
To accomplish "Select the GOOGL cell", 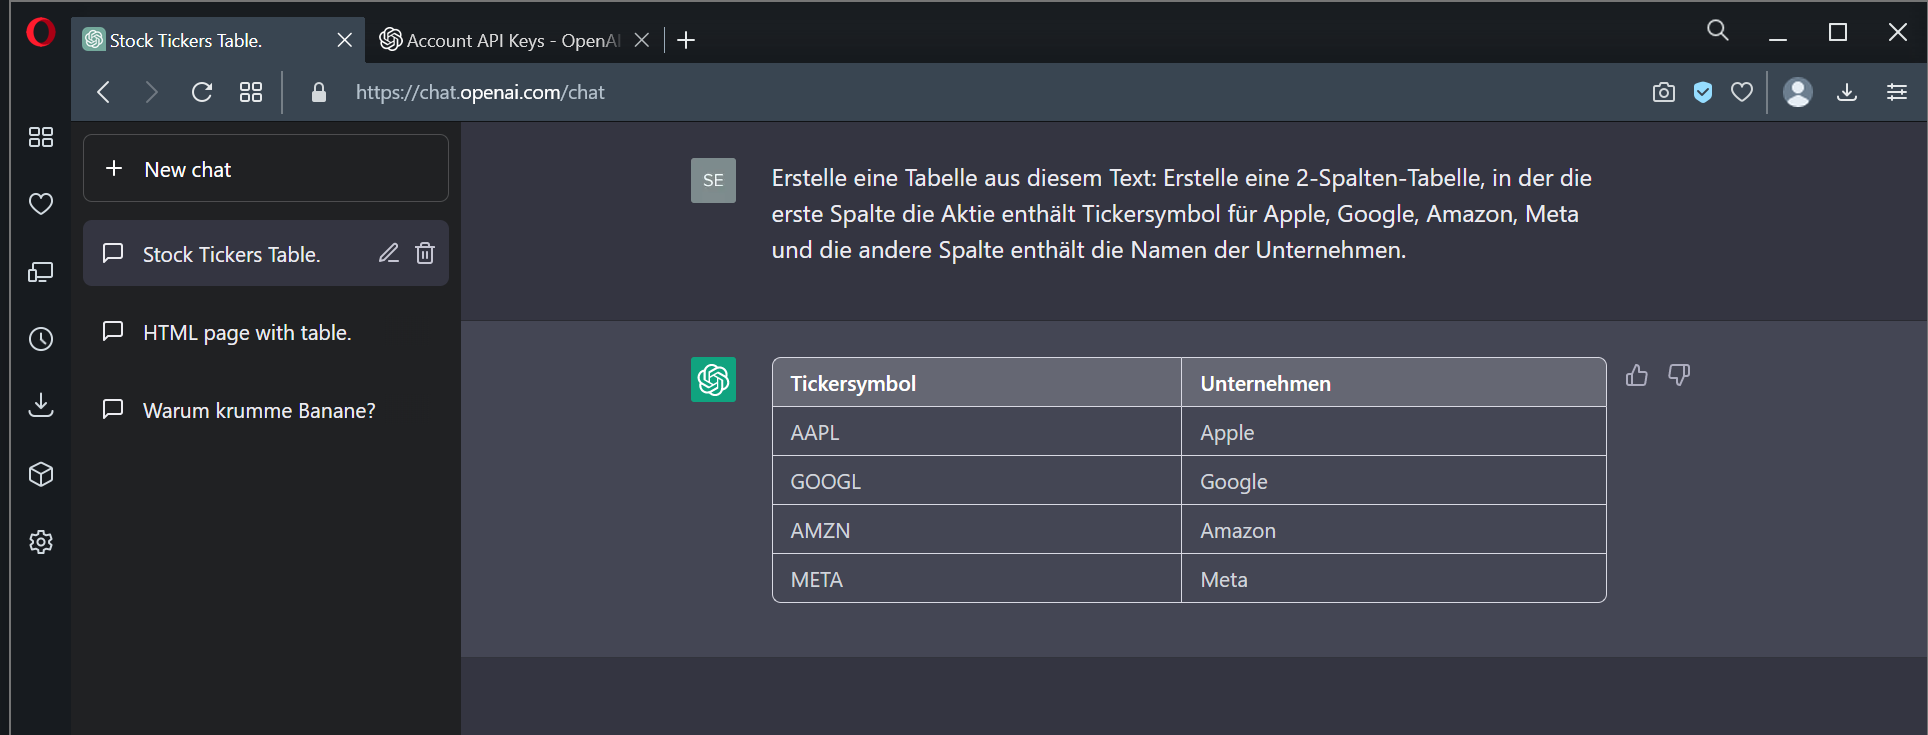I will 977,481.
